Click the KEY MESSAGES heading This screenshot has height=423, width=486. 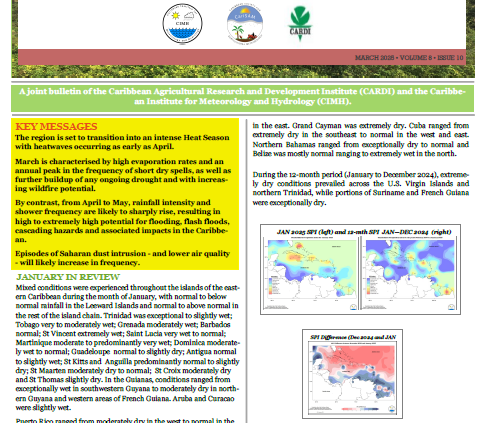[x=56, y=127]
